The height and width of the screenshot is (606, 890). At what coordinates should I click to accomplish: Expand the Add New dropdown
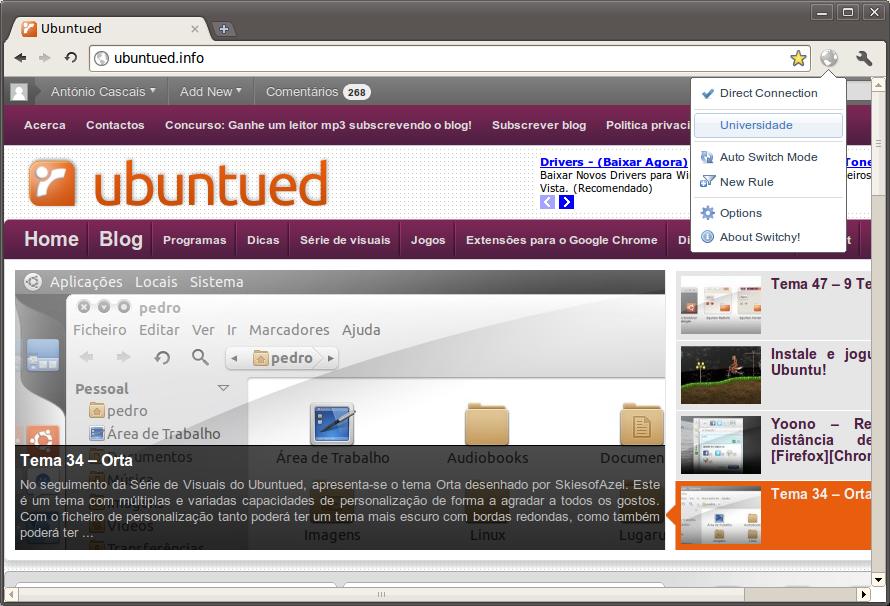pos(211,92)
